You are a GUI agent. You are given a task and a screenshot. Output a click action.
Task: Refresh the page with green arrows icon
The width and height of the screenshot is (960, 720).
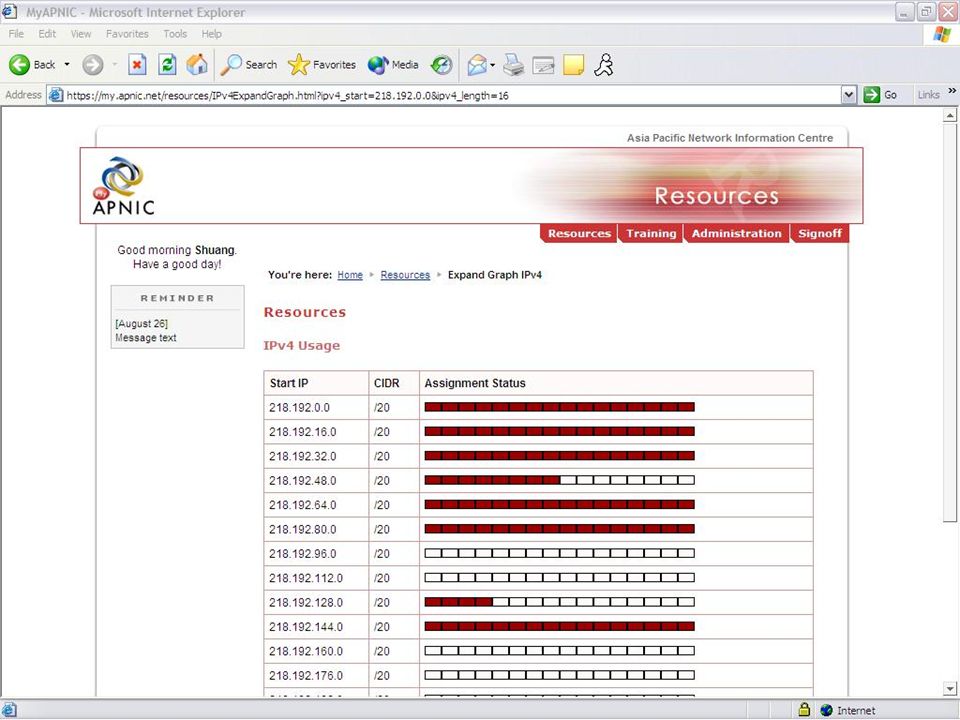tap(167, 64)
